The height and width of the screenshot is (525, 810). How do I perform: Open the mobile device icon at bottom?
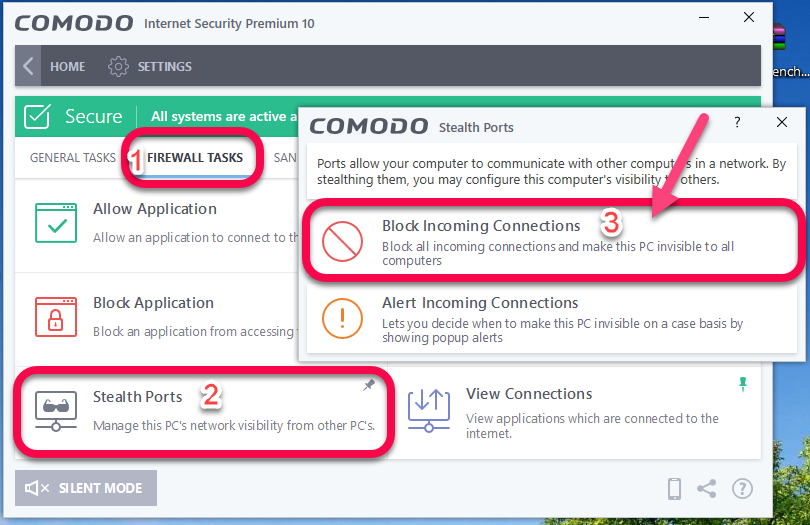674,488
